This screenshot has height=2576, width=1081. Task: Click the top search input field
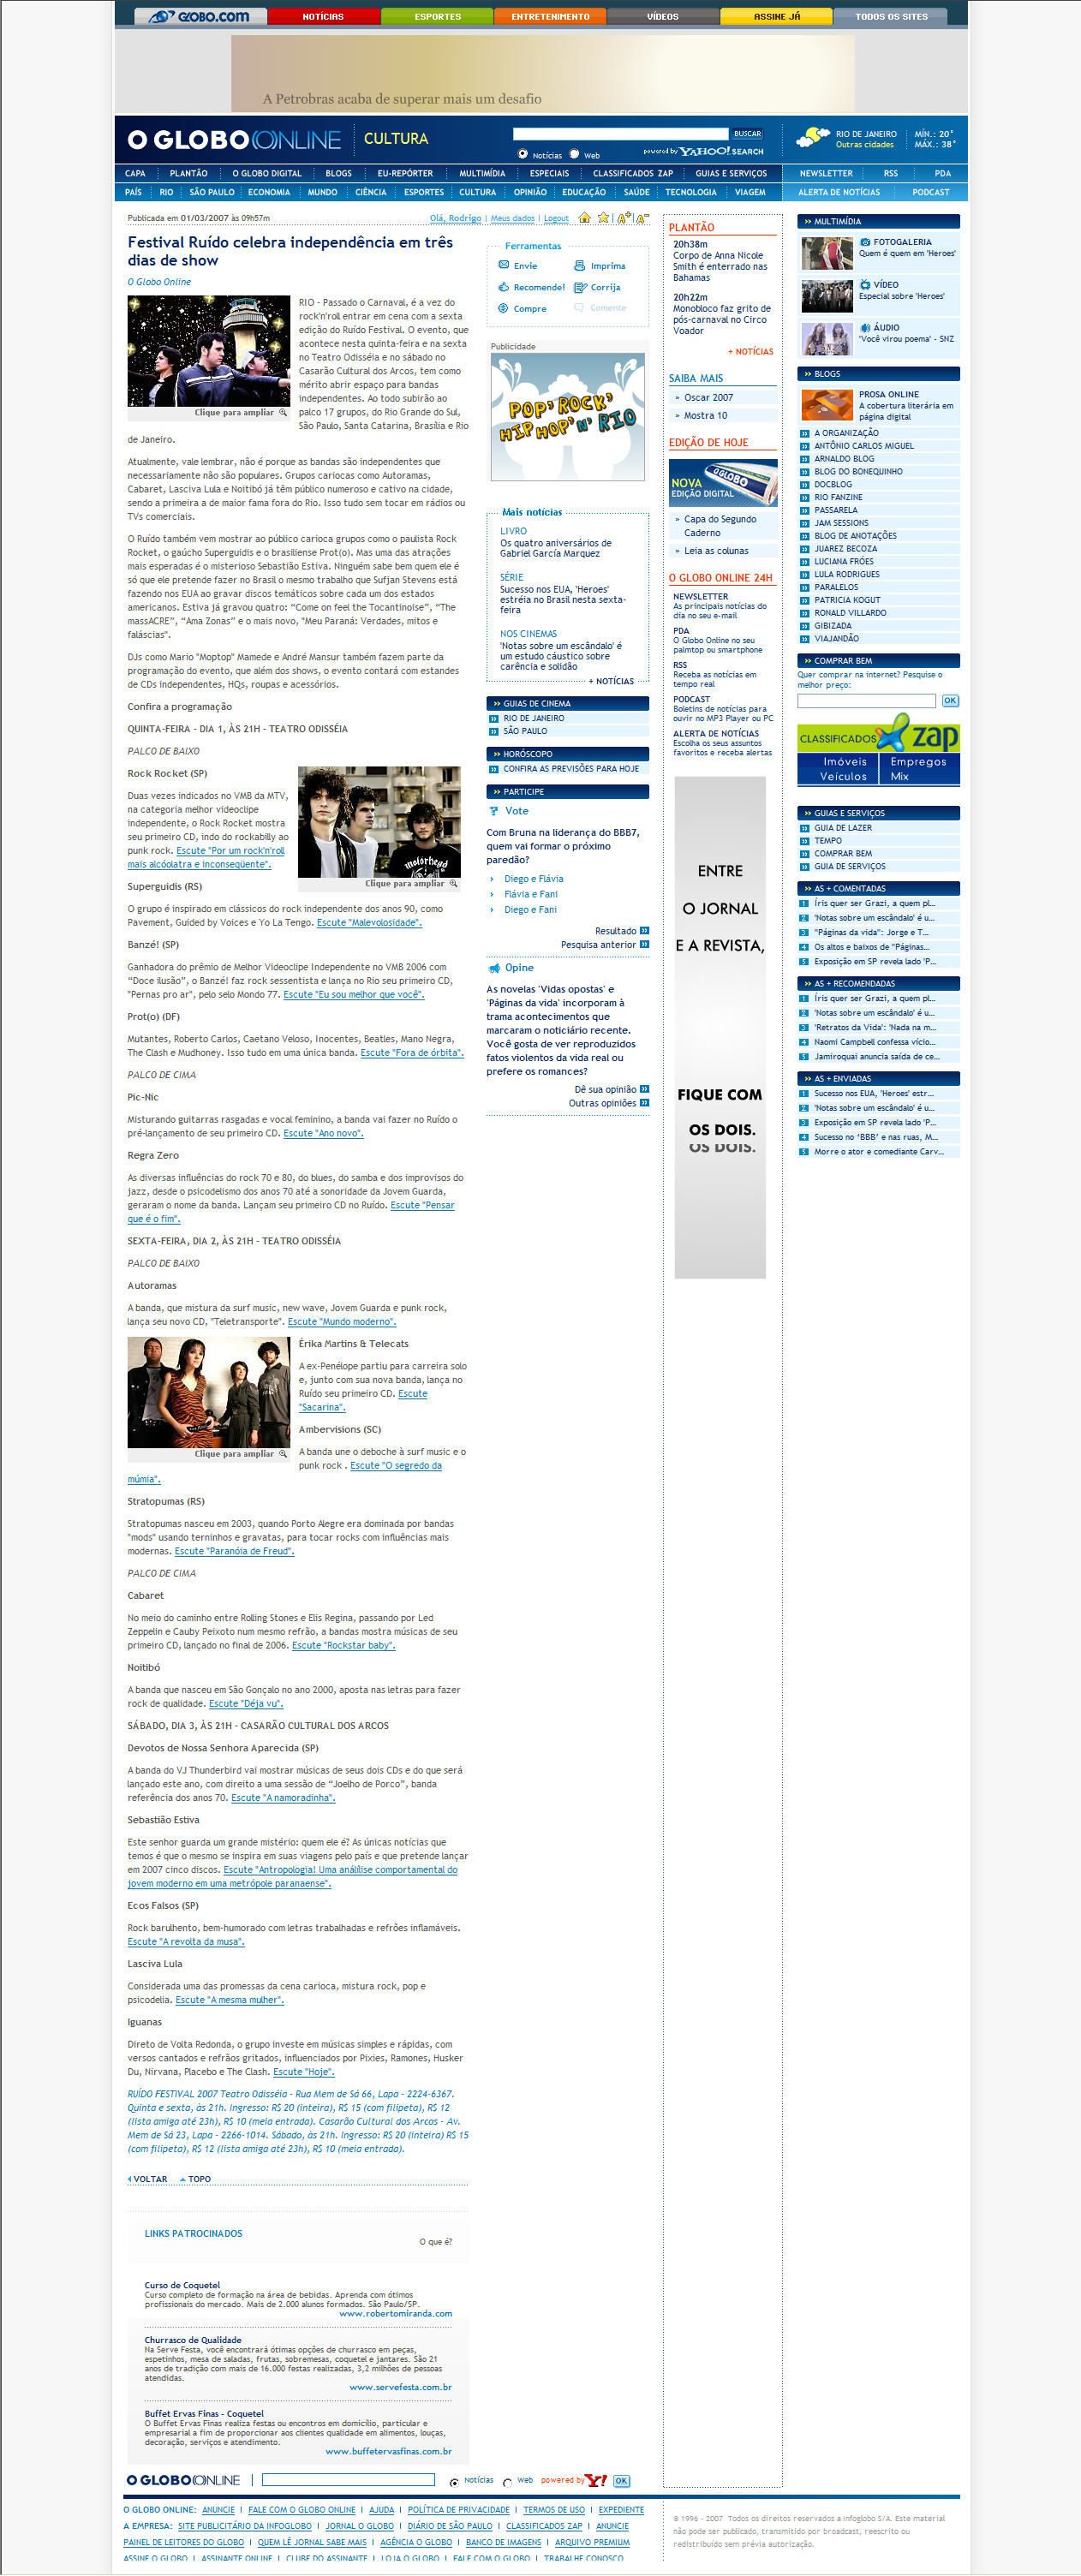click(620, 133)
